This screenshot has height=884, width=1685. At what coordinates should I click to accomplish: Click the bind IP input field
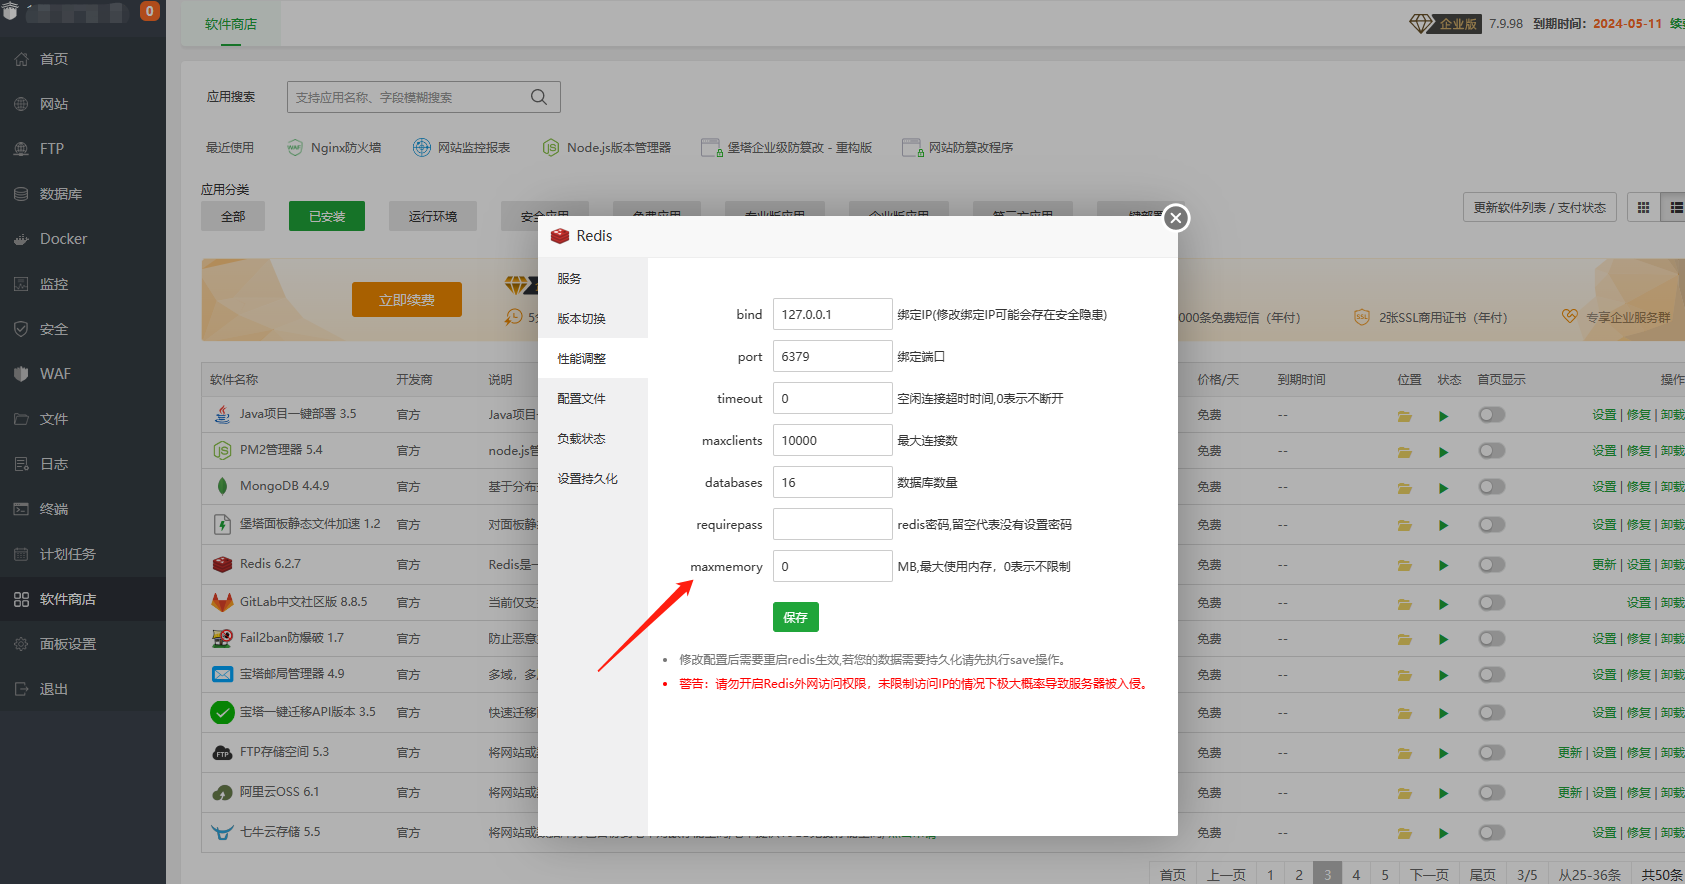[x=833, y=314]
